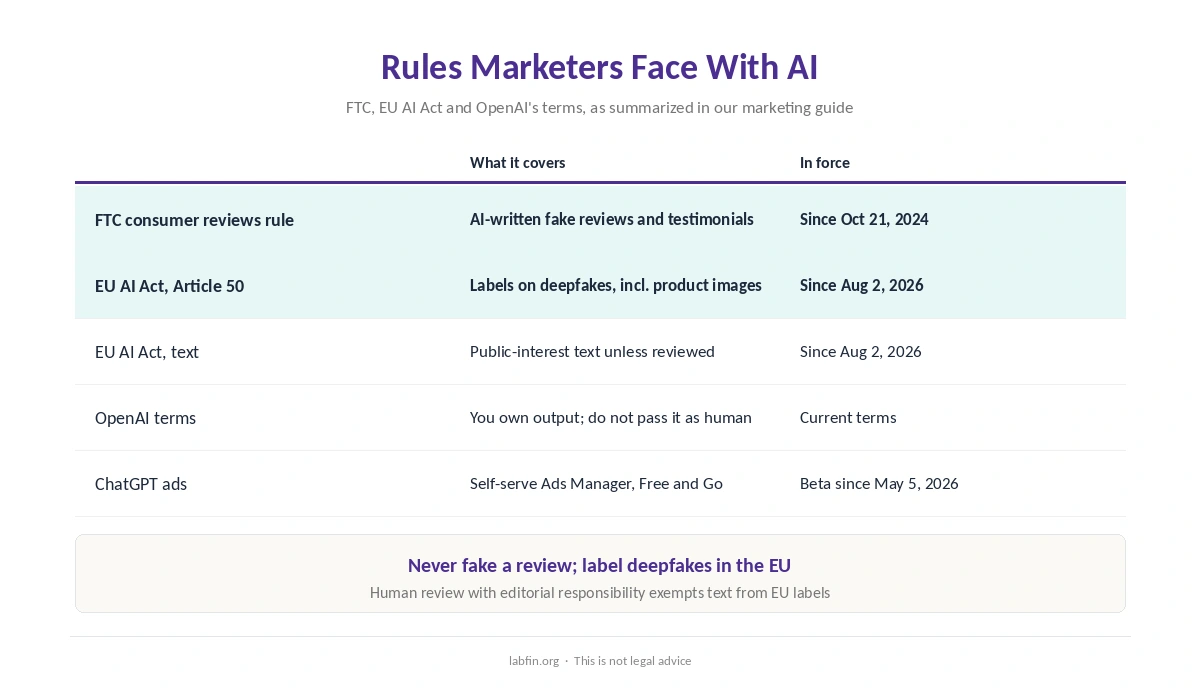1200x688 pixels.
Task: Select the 'OpenAI terms' row label
Action: click(145, 418)
